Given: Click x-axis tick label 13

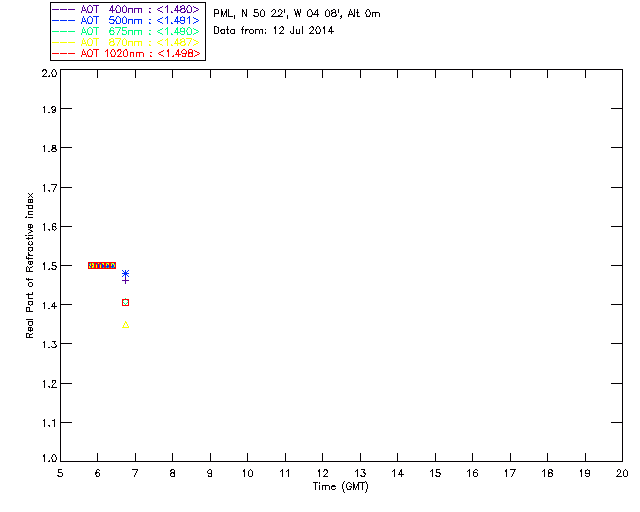Looking at the screenshot, I should [360, 473].
